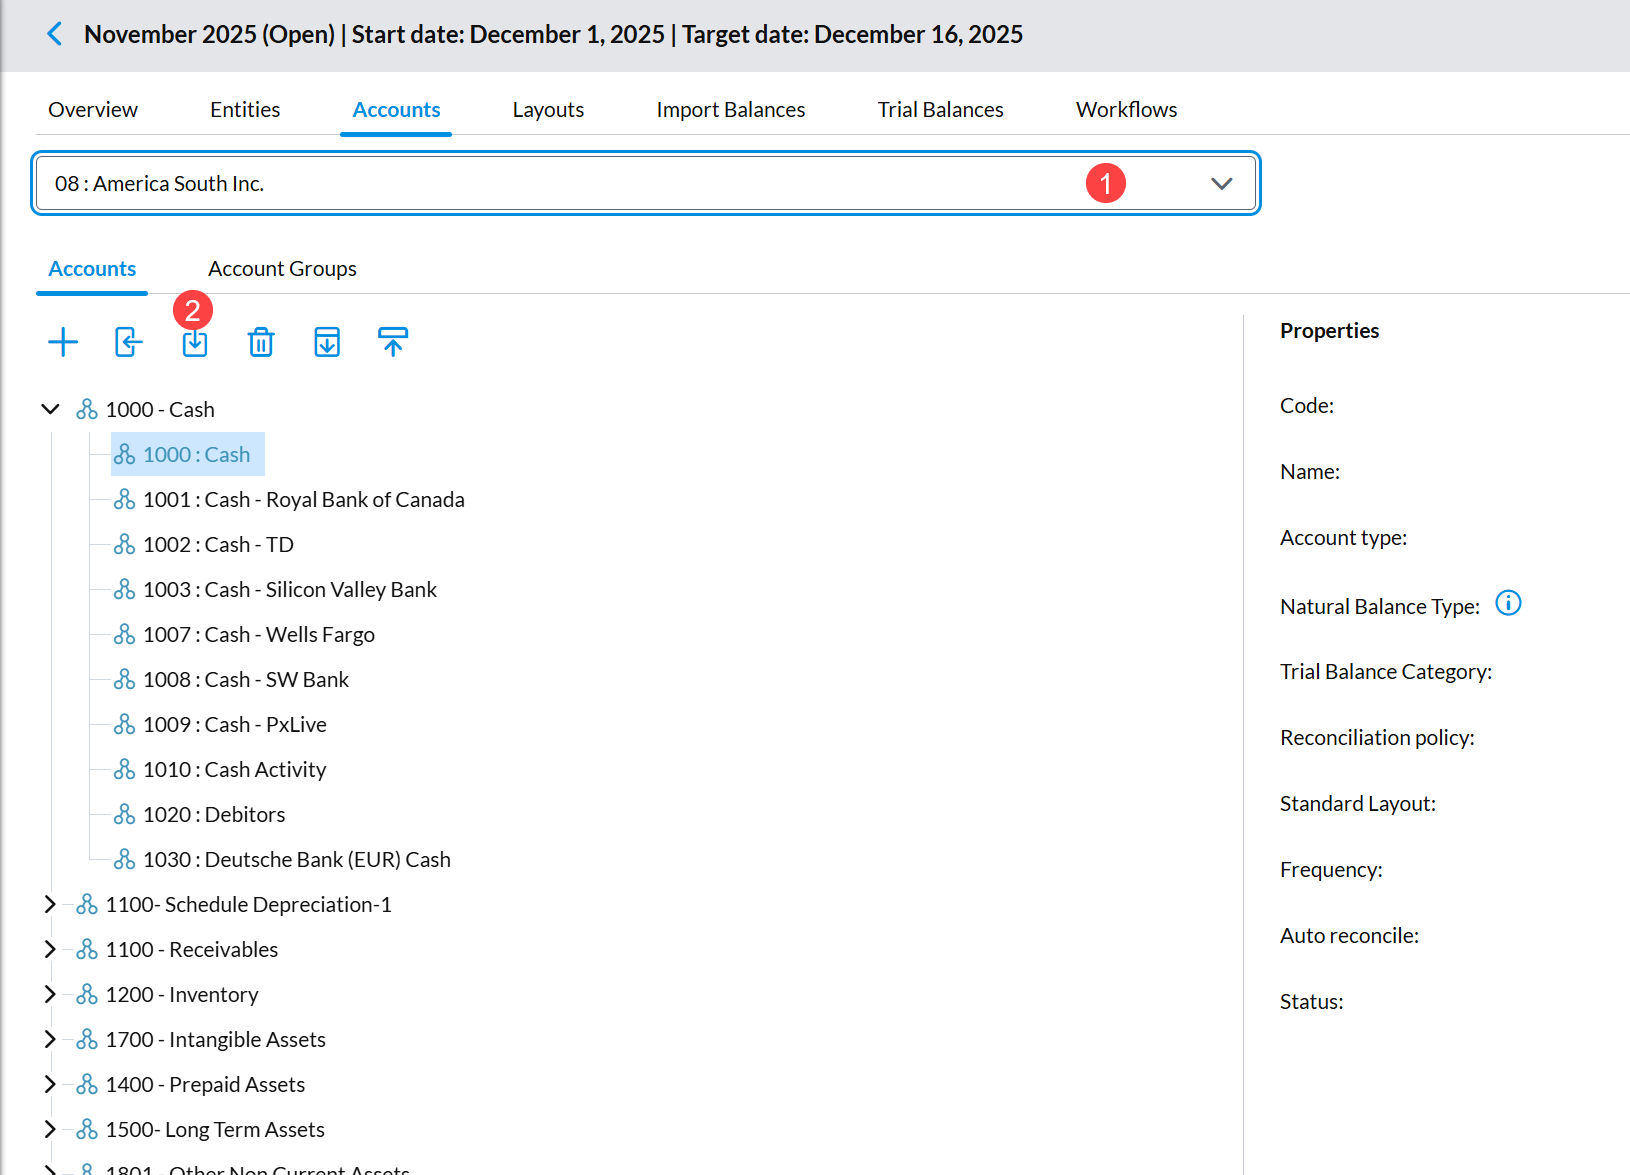This screenshot has height=1175, width=1630.
Task: Click the download arrow toolbar icon
Action: pyautogui.click(x=327, y=342)
